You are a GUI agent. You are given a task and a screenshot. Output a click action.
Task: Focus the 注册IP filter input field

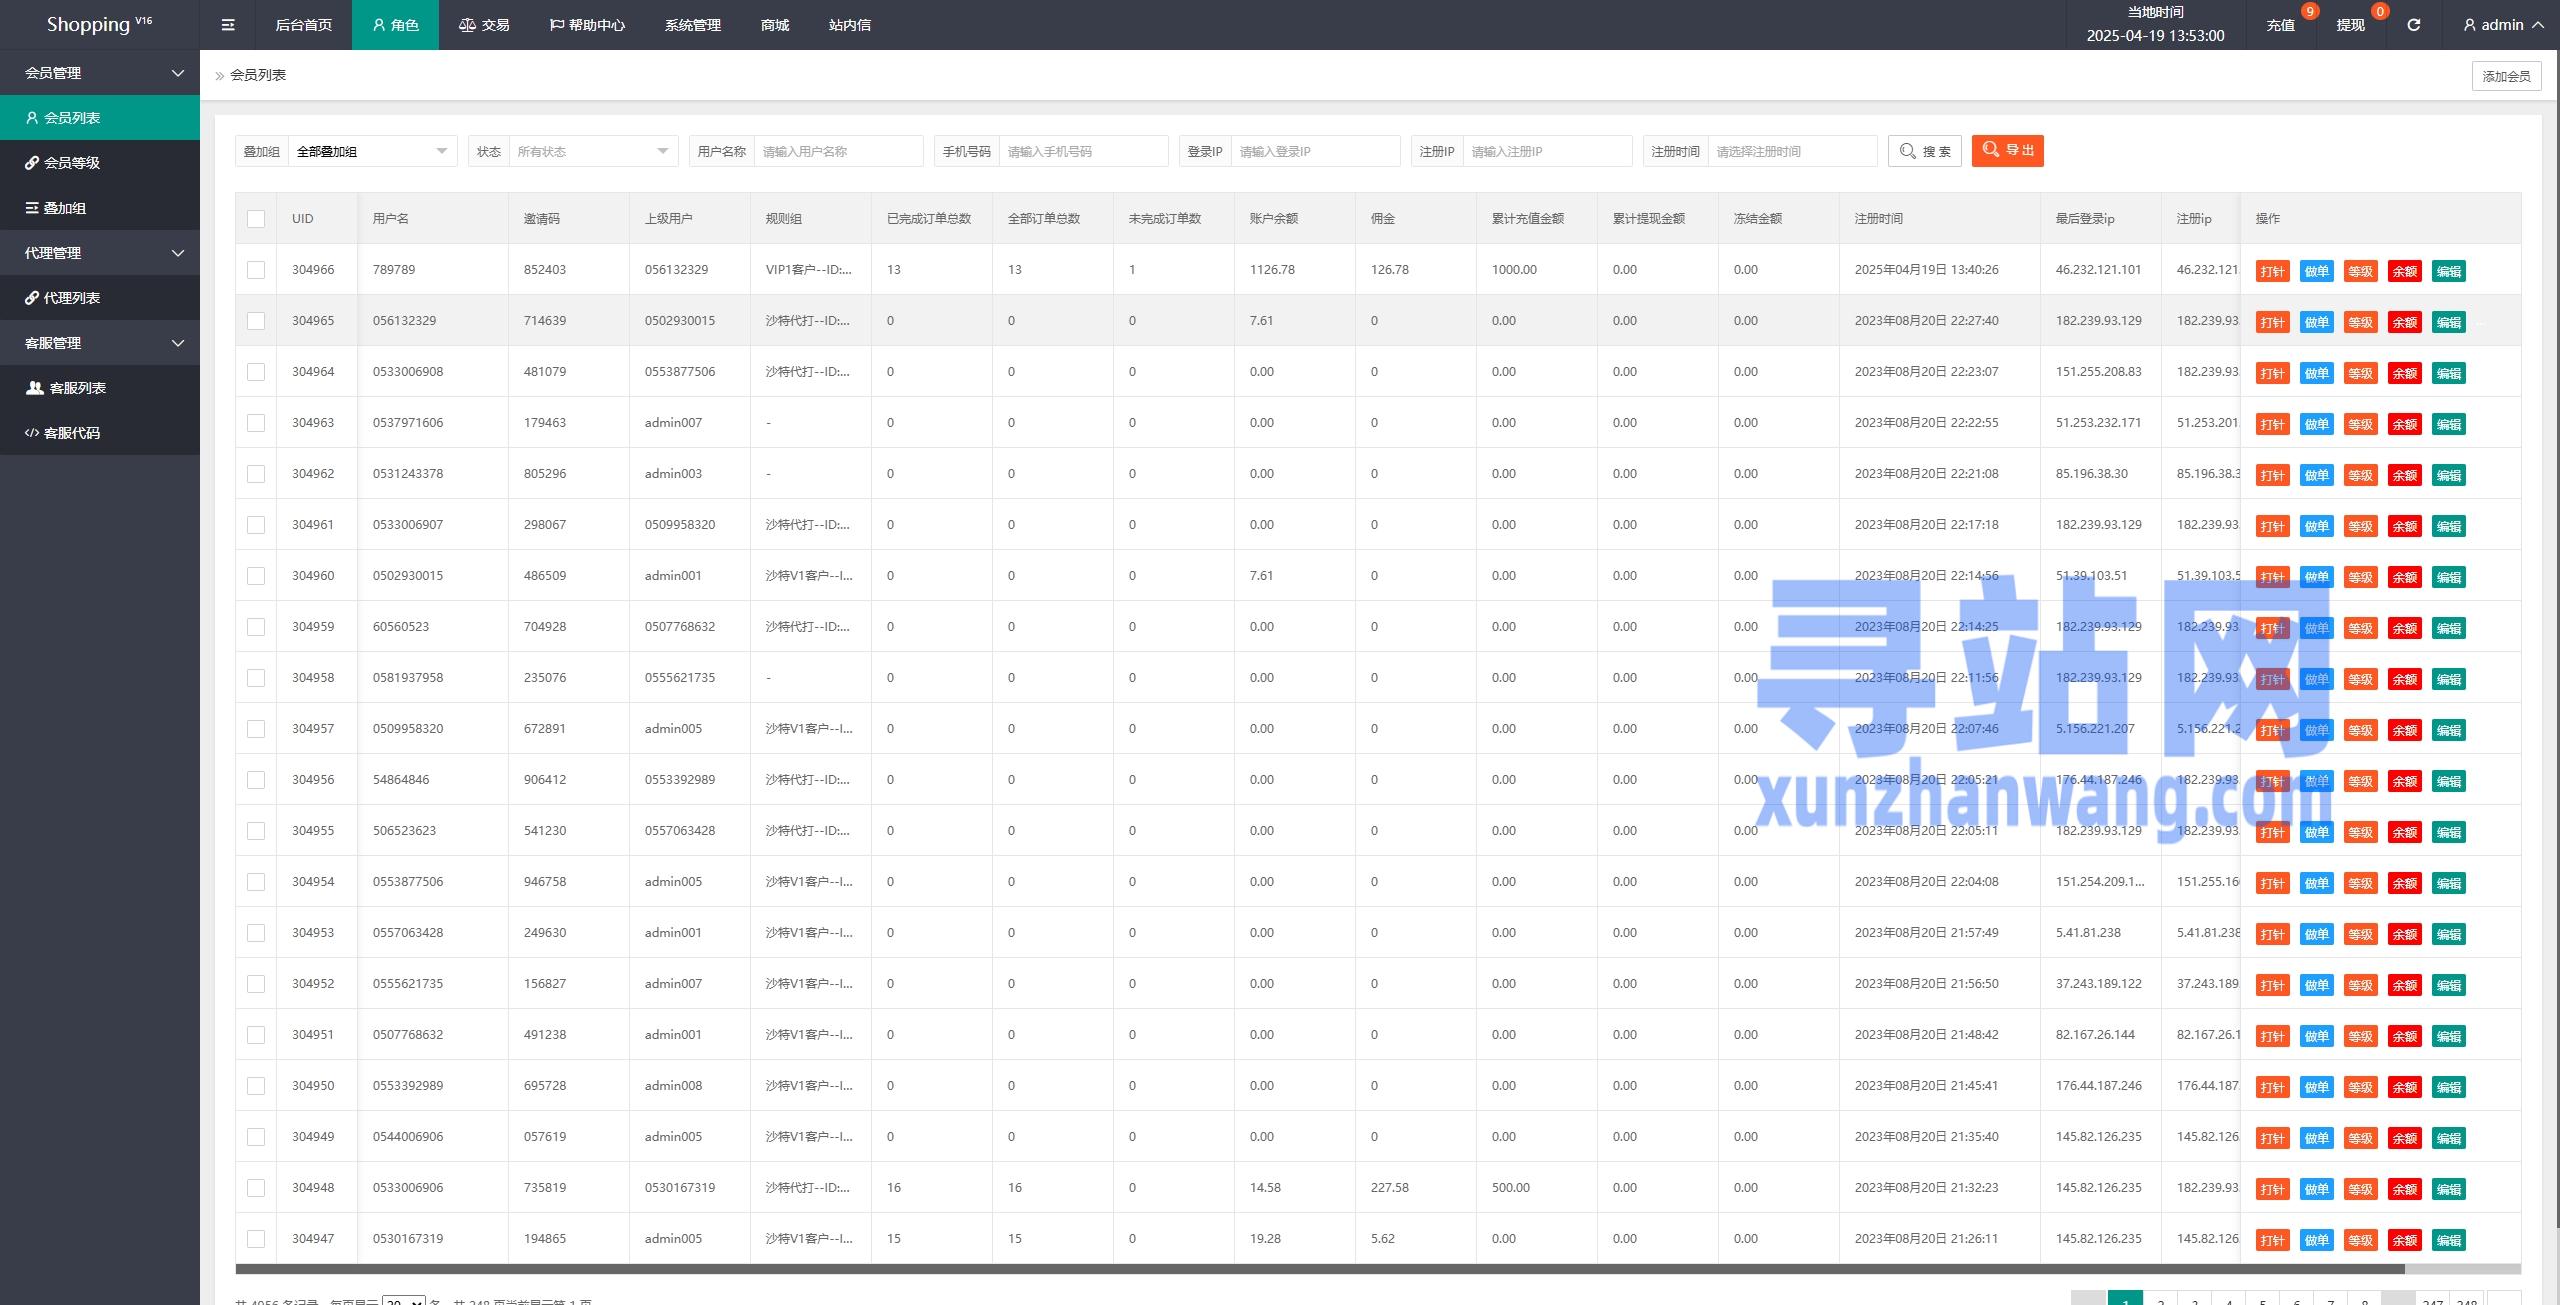(x=1547, y=151)
